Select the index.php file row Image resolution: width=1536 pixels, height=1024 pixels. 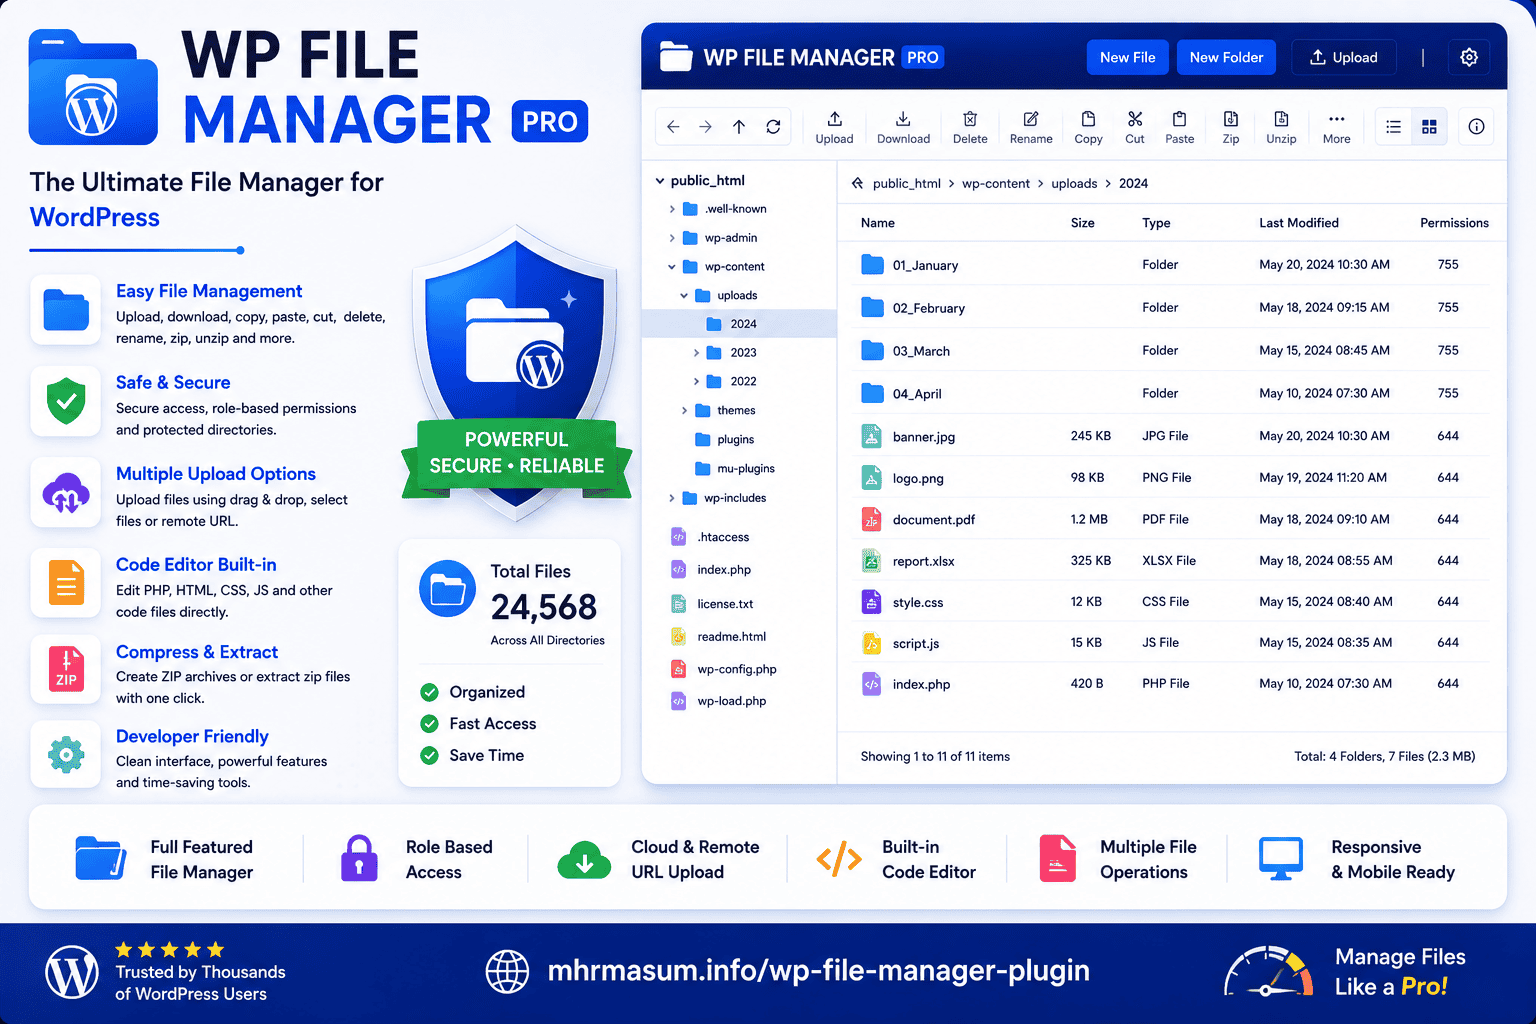[x=1174, y=684]
